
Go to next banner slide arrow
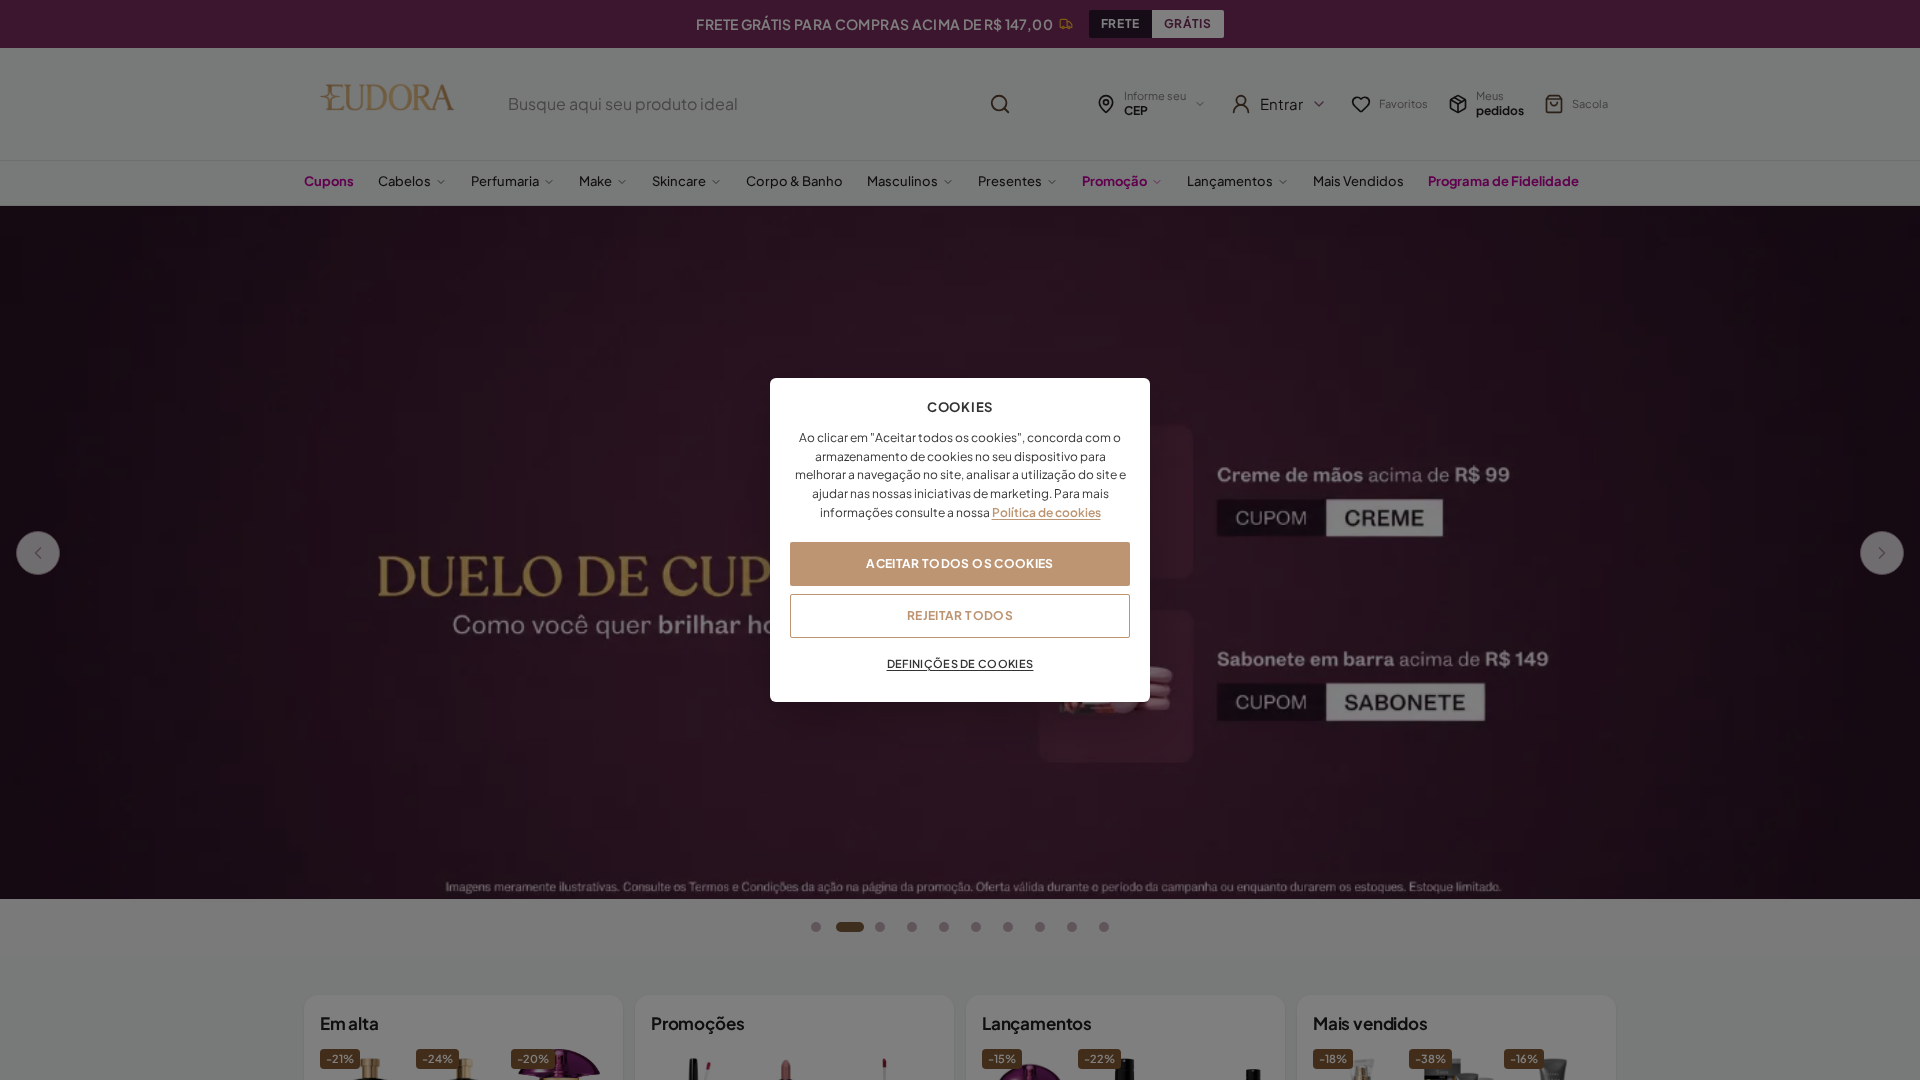click(1882, 553)
